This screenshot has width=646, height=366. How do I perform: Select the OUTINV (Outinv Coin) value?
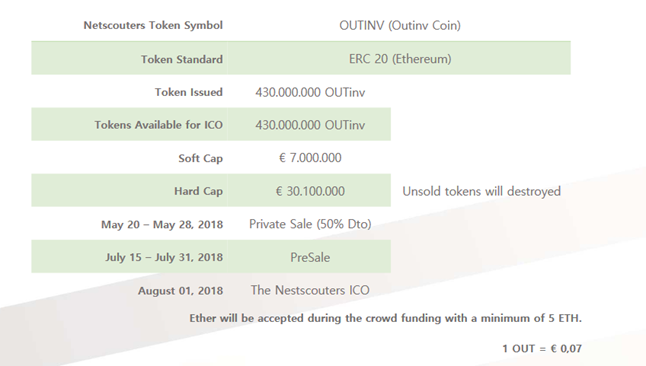[x=400, y=26]
